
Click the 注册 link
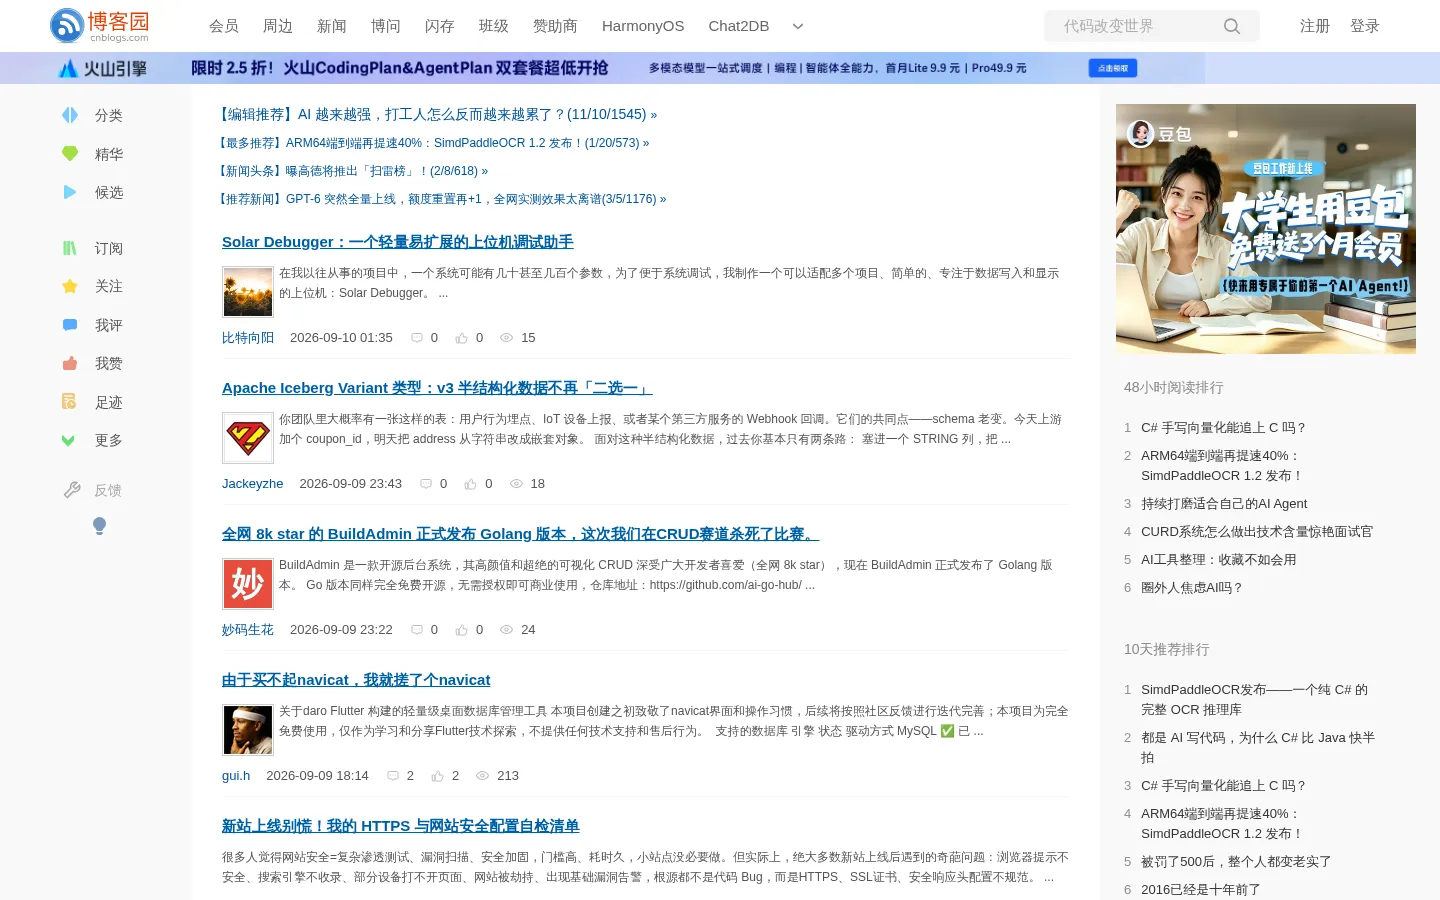click(x=1315, y=26)
